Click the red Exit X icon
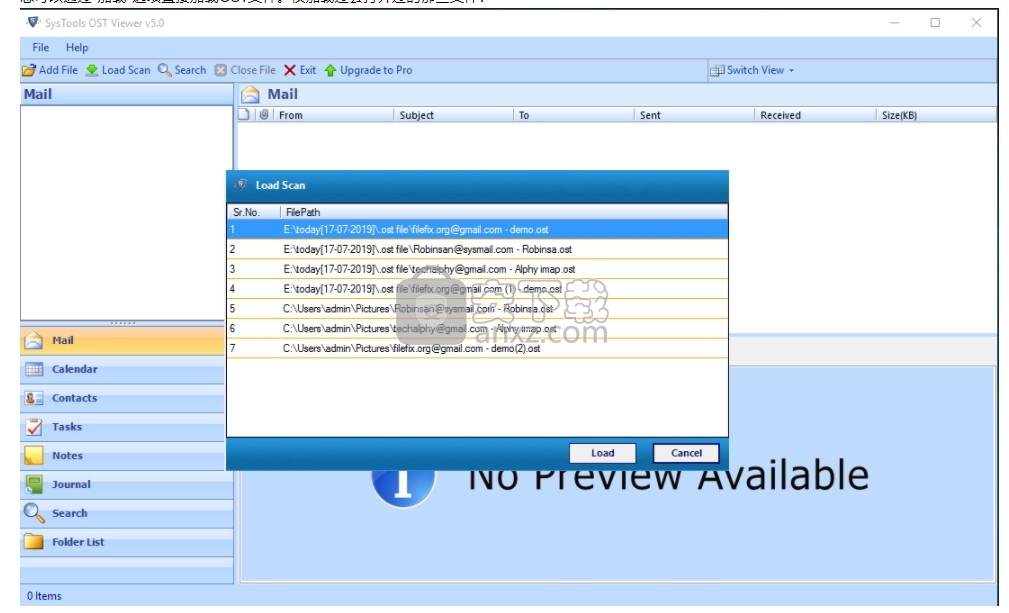The image size is (1009, 613). pos(290,70)
